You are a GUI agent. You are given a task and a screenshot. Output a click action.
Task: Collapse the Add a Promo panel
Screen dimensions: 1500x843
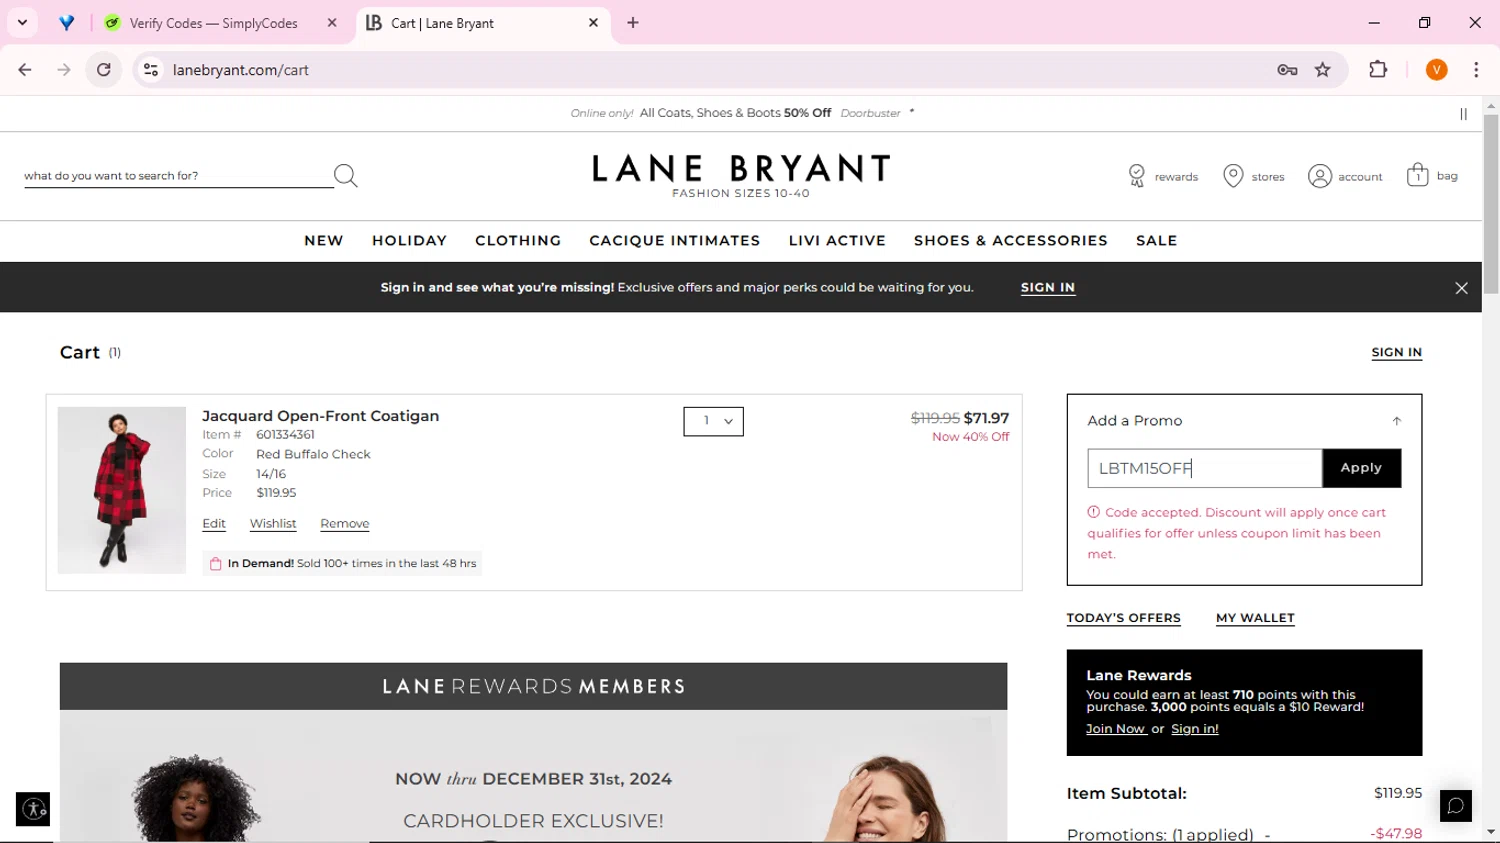tap(1397, 421)
